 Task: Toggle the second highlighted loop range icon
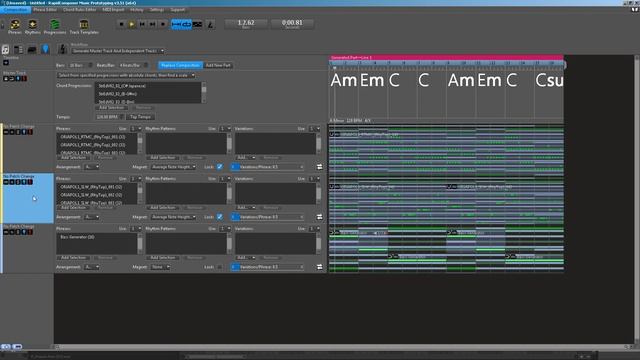coord(187,24)
